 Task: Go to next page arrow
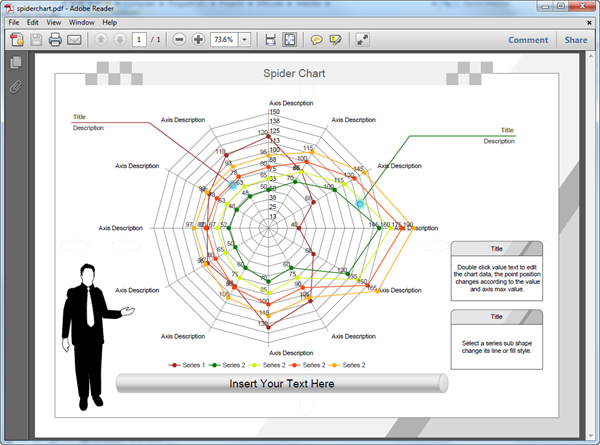[120, 39]
